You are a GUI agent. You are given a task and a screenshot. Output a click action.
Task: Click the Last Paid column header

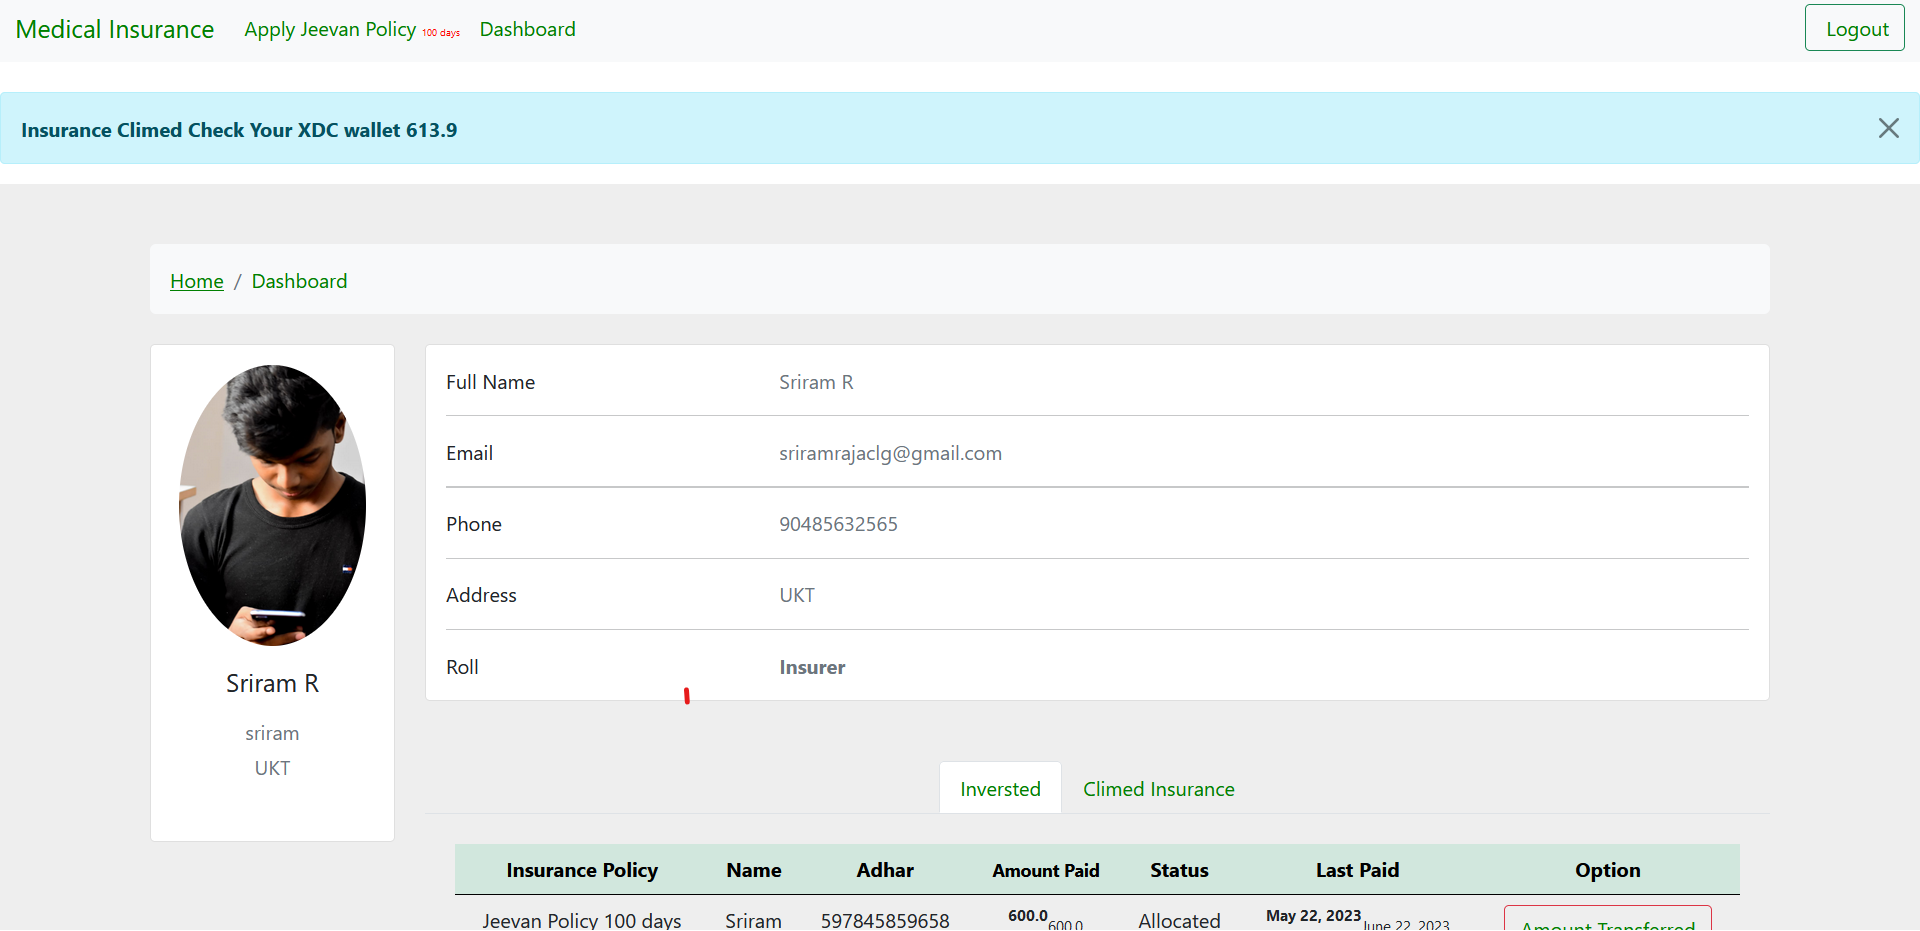pos(1357,870)
